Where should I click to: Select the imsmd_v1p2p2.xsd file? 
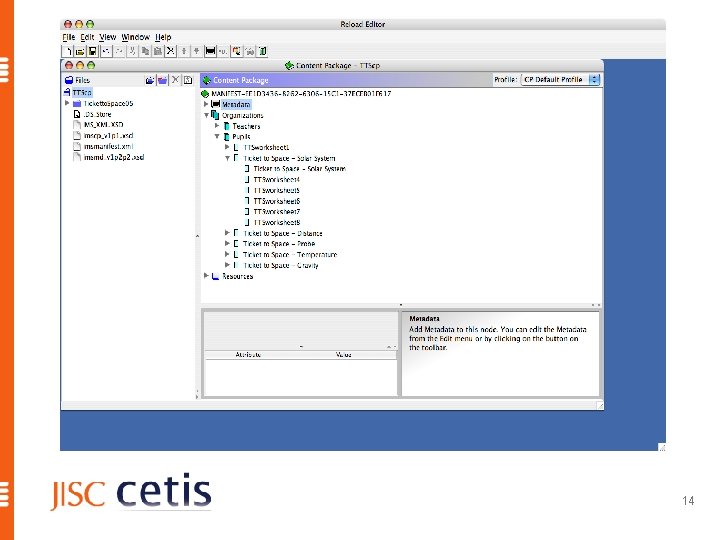click(x=114, y=157)
